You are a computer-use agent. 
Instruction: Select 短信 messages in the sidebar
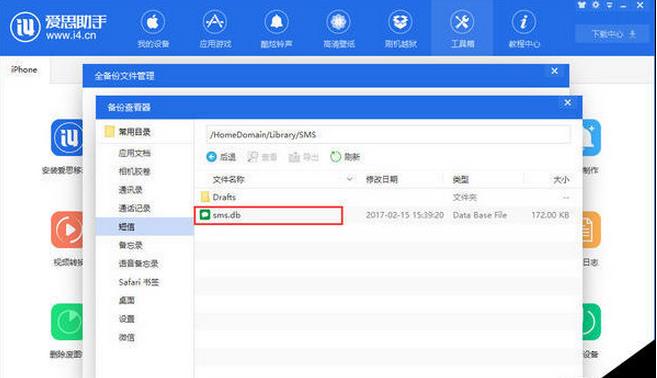pyautogui.click(x=145, y=227)
